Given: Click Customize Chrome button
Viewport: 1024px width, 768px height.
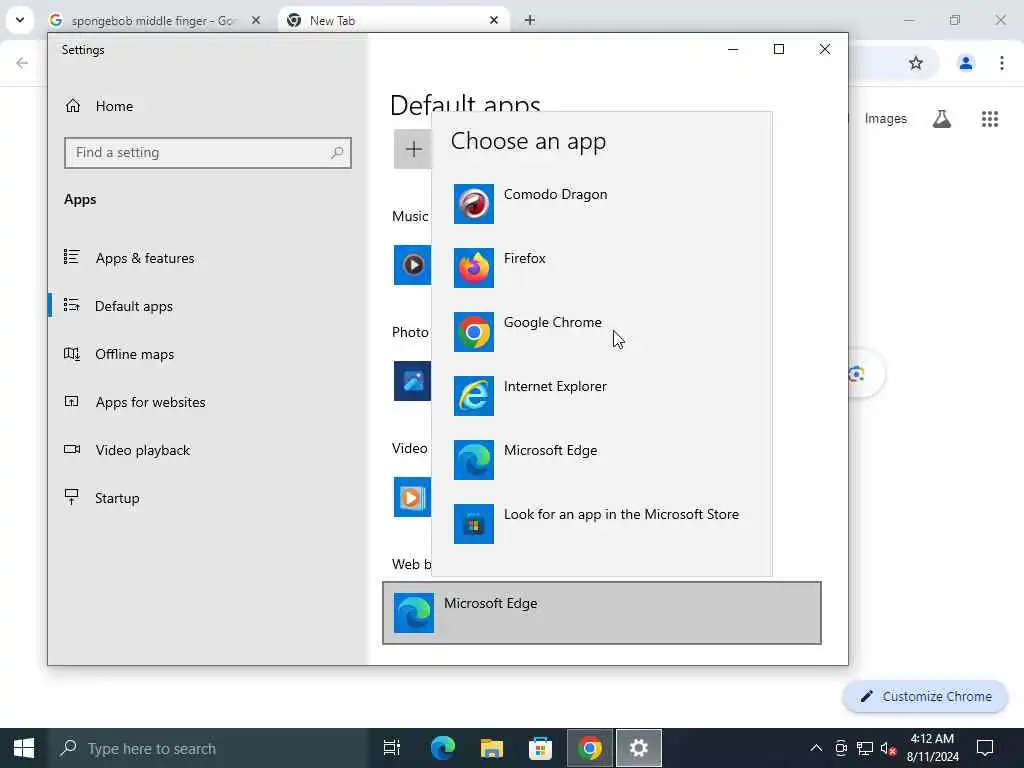Looking at the screenshot, I should 925,696.
